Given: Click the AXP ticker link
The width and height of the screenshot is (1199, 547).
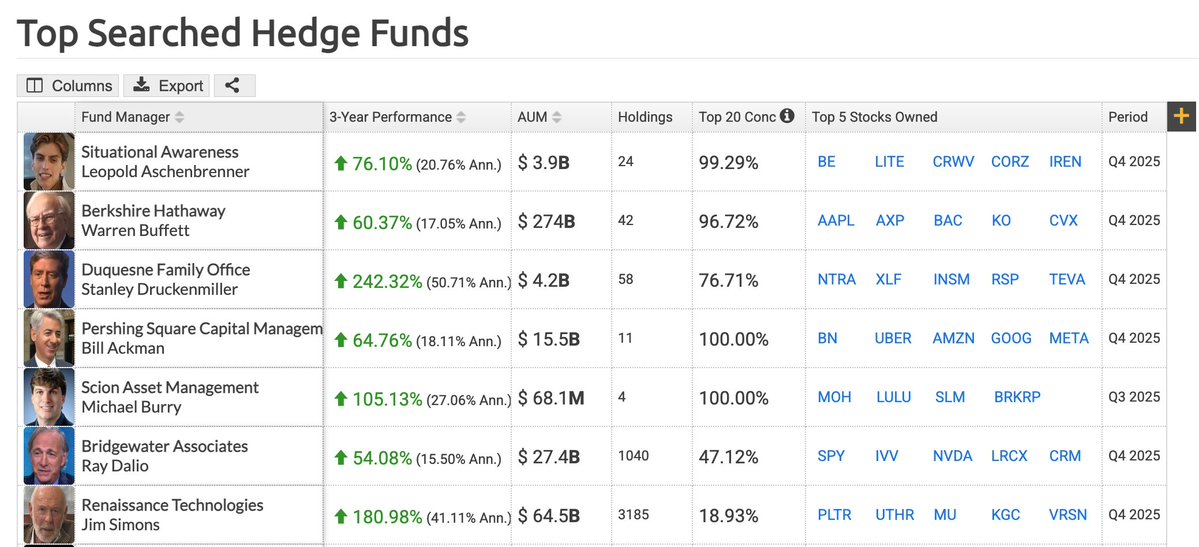Looking at the screenshot, I should (890, 221).
